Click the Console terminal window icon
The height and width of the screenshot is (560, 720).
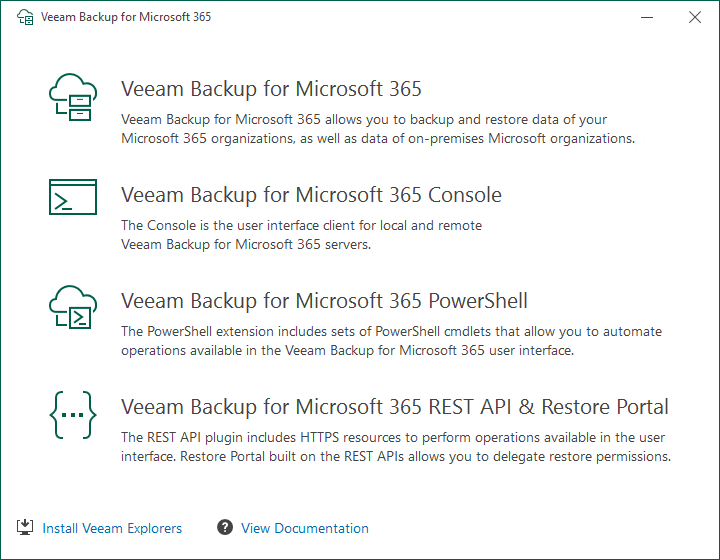pos(72,197)
